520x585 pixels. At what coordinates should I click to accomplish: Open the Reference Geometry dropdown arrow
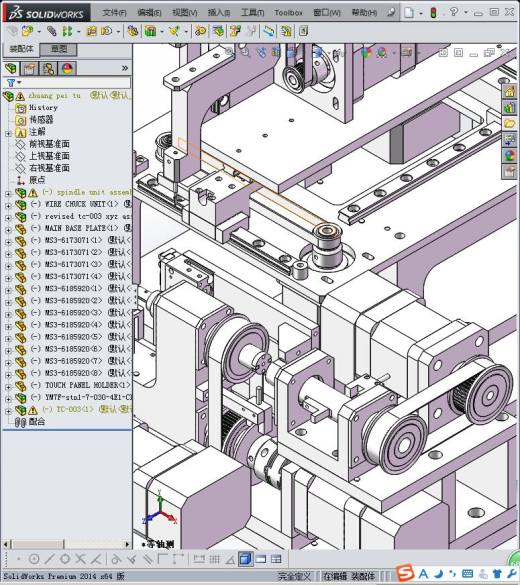point(186,32)
